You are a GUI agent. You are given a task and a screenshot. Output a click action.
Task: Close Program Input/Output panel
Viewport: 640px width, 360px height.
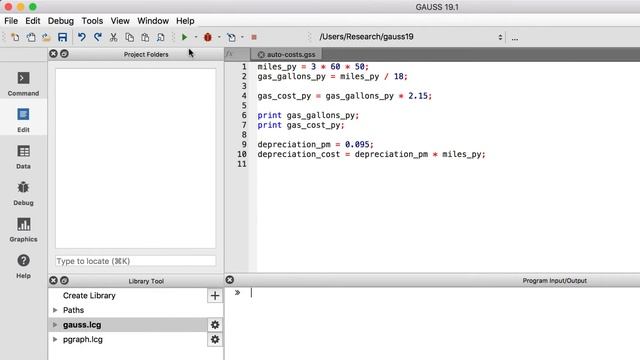pyautogui.click(x=230, y=280)
